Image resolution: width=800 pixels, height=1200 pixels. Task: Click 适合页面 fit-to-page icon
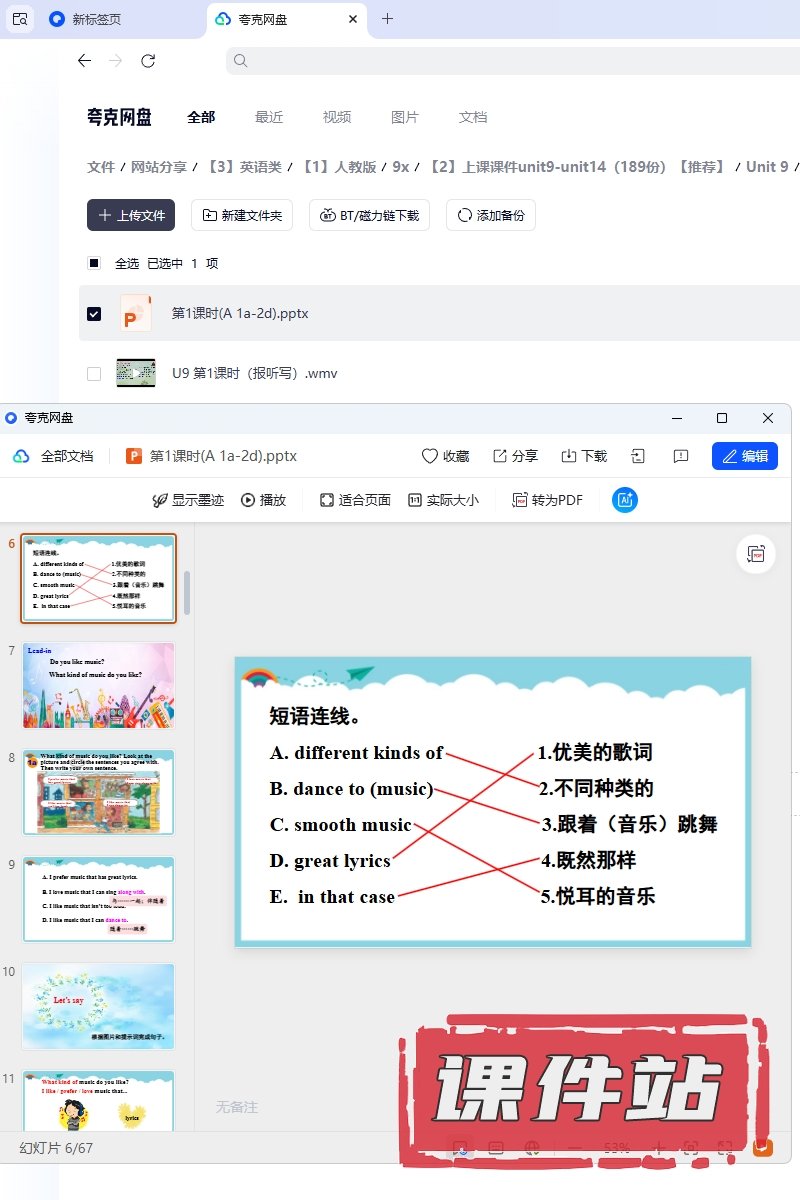[x=326, y=500]
